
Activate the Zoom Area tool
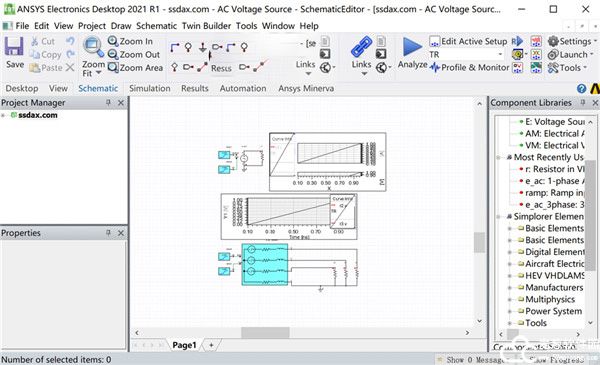click(x=113, y=68)
